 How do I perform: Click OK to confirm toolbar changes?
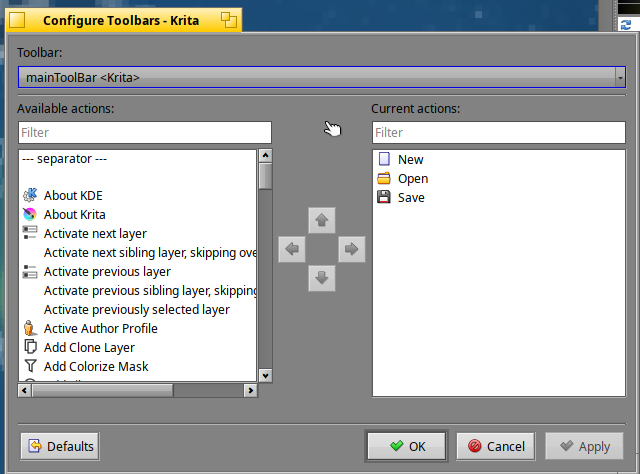pos(407,446)
